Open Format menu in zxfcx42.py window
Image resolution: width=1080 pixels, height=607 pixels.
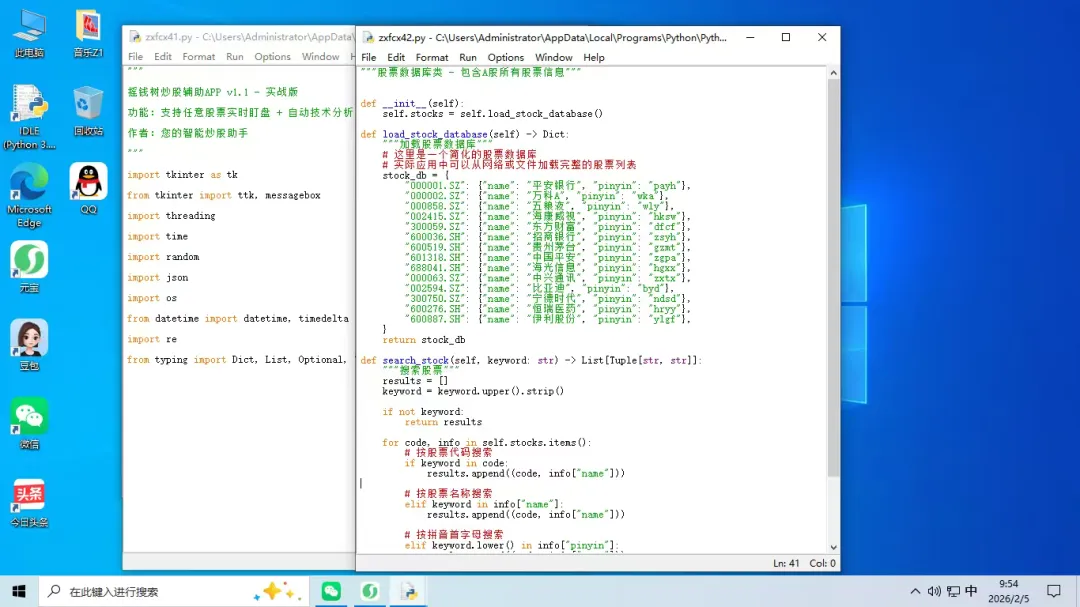(x=432, y=57)
